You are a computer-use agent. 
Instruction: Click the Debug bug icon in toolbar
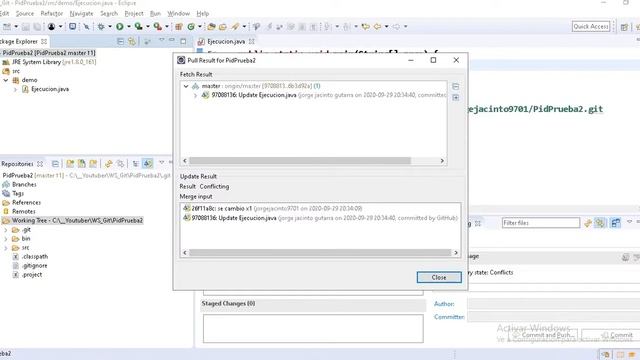click(101, 27)
